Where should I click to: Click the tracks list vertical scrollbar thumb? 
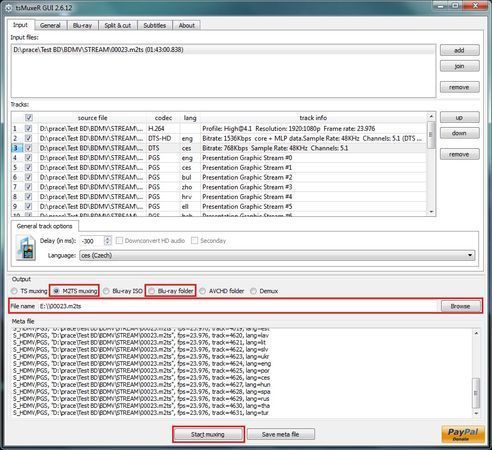[431, 135]
